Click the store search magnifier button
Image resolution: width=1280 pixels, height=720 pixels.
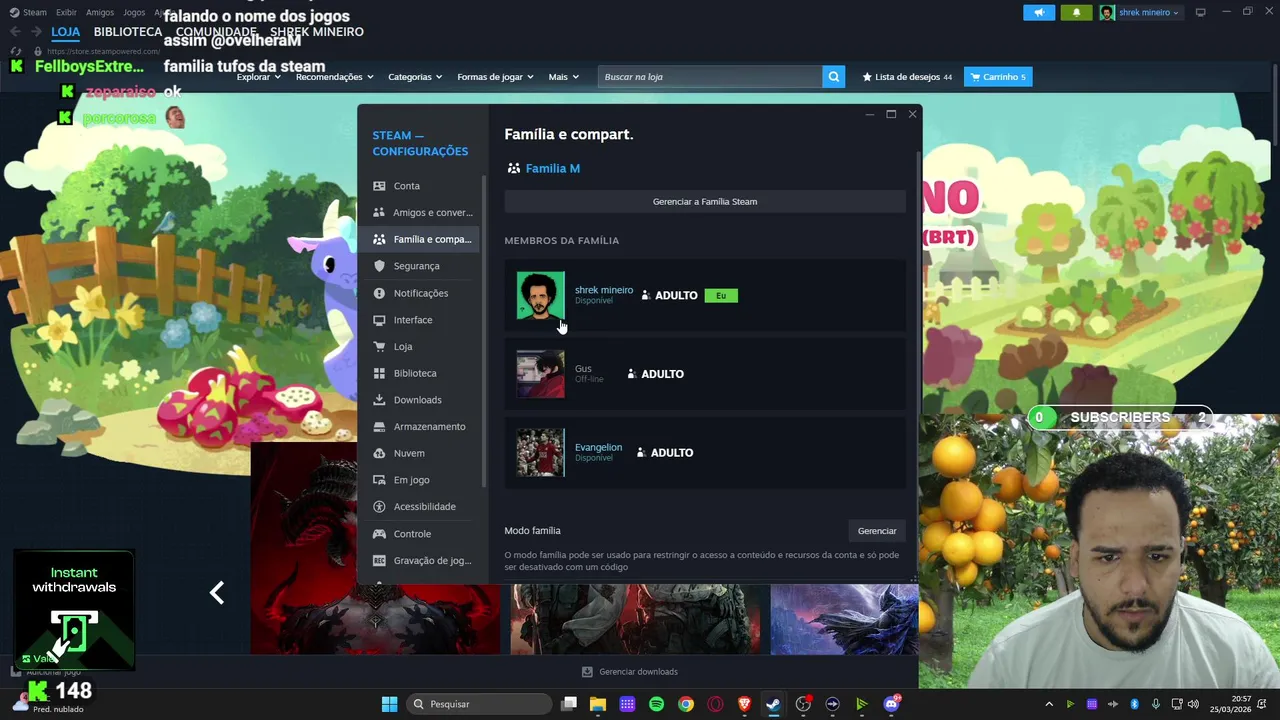(x=834, y=77)
